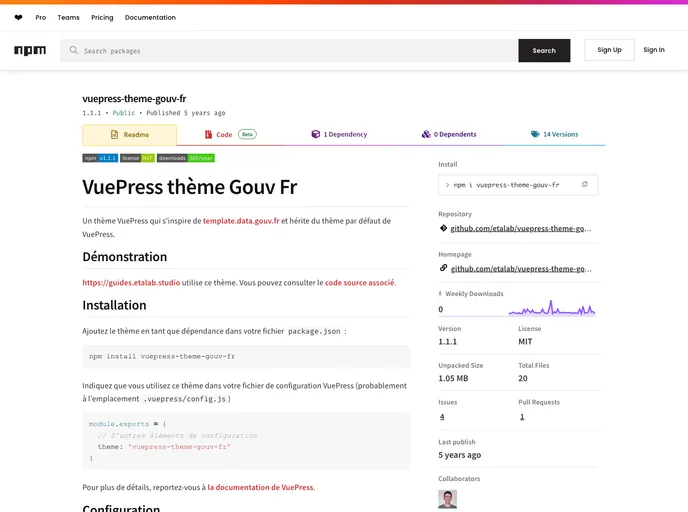Open npm version v1.1.1 badge
This screenshot has height=512, width=688.
(x=100, y=158)
